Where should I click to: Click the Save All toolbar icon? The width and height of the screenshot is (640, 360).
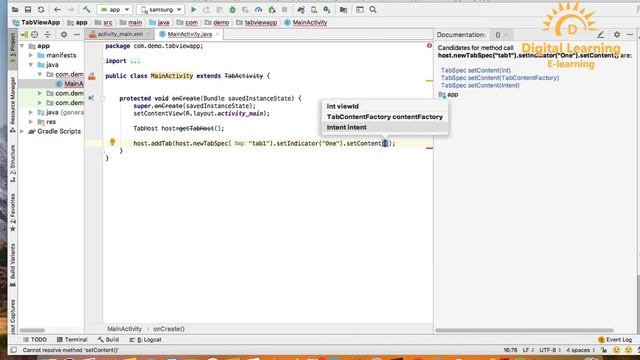pos(28,9)
